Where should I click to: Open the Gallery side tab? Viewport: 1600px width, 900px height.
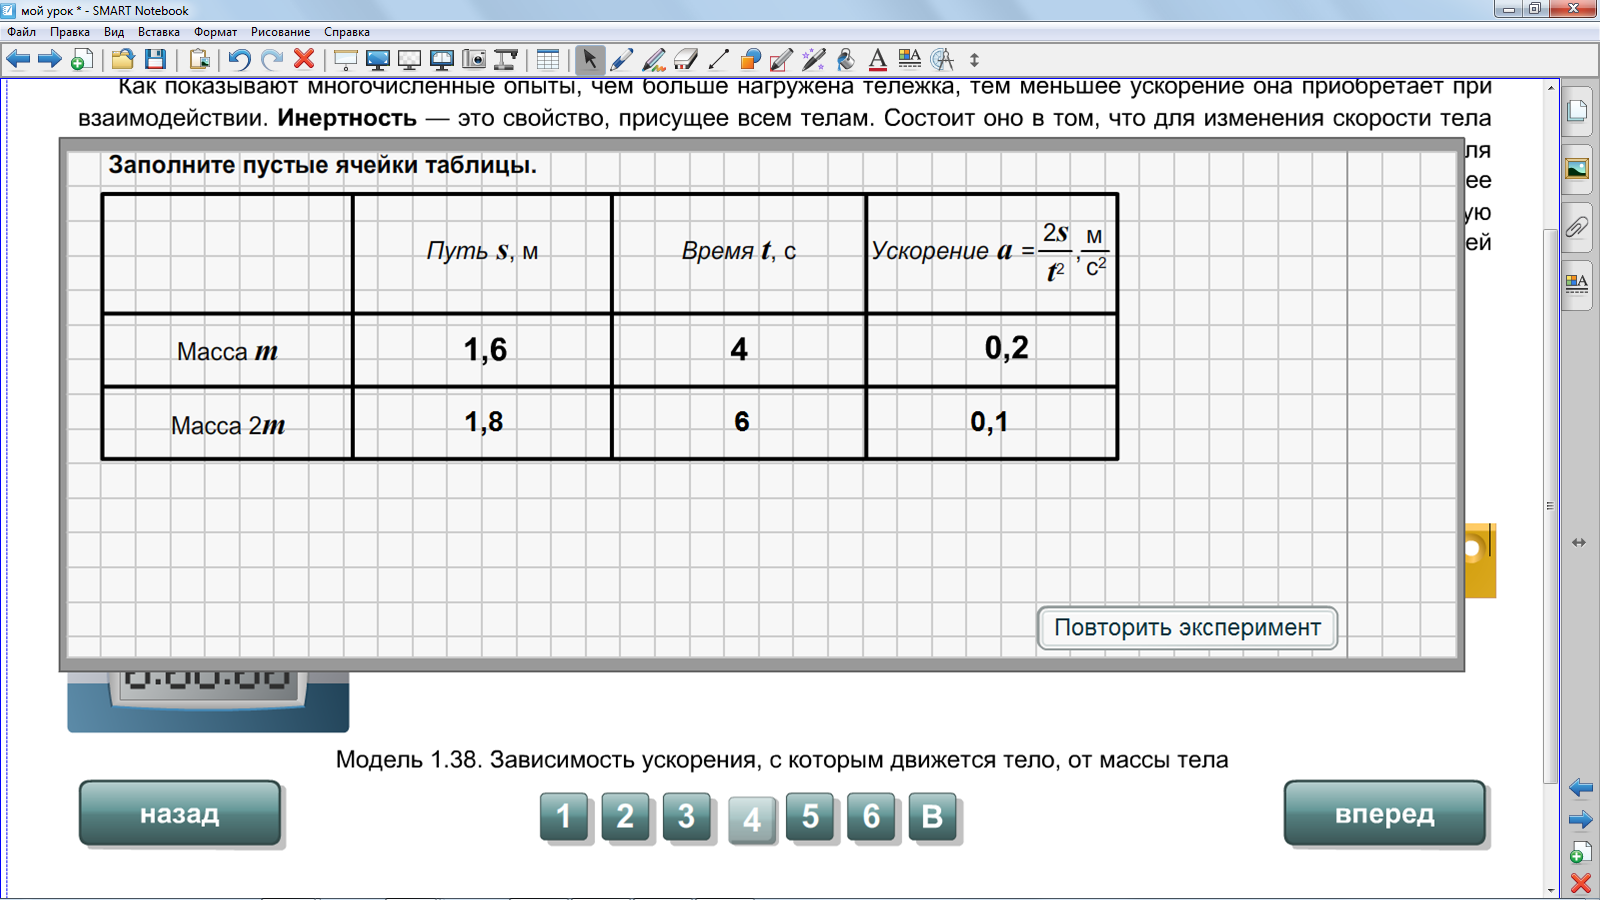tap(1577, 168)
